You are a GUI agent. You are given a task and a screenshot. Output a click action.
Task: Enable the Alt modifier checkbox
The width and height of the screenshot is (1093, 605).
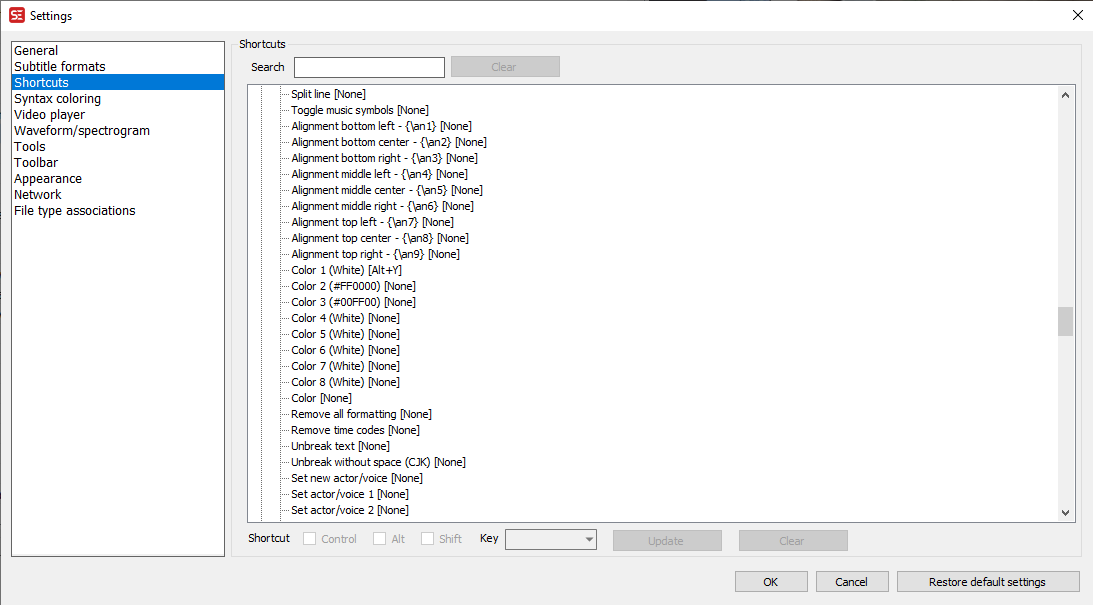coord(379,538)
